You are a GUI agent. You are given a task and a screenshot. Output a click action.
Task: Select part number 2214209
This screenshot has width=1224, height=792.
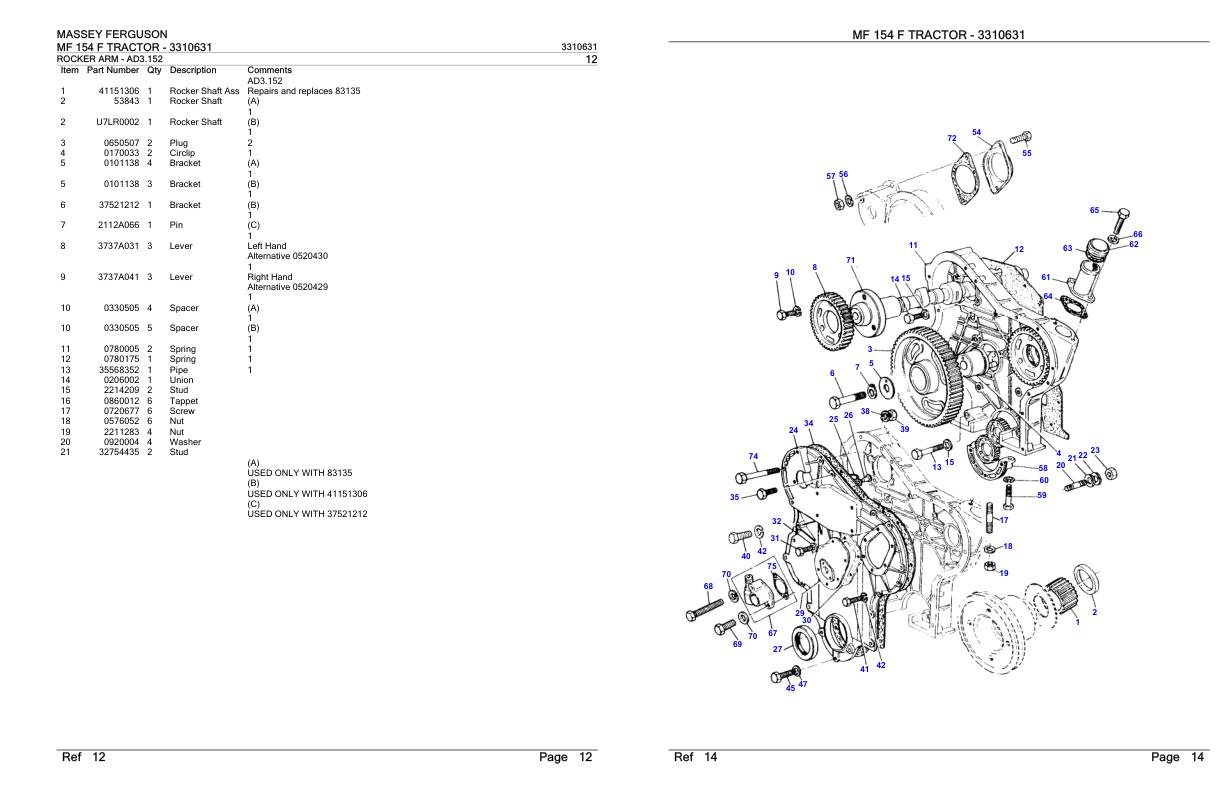[122, 390]
